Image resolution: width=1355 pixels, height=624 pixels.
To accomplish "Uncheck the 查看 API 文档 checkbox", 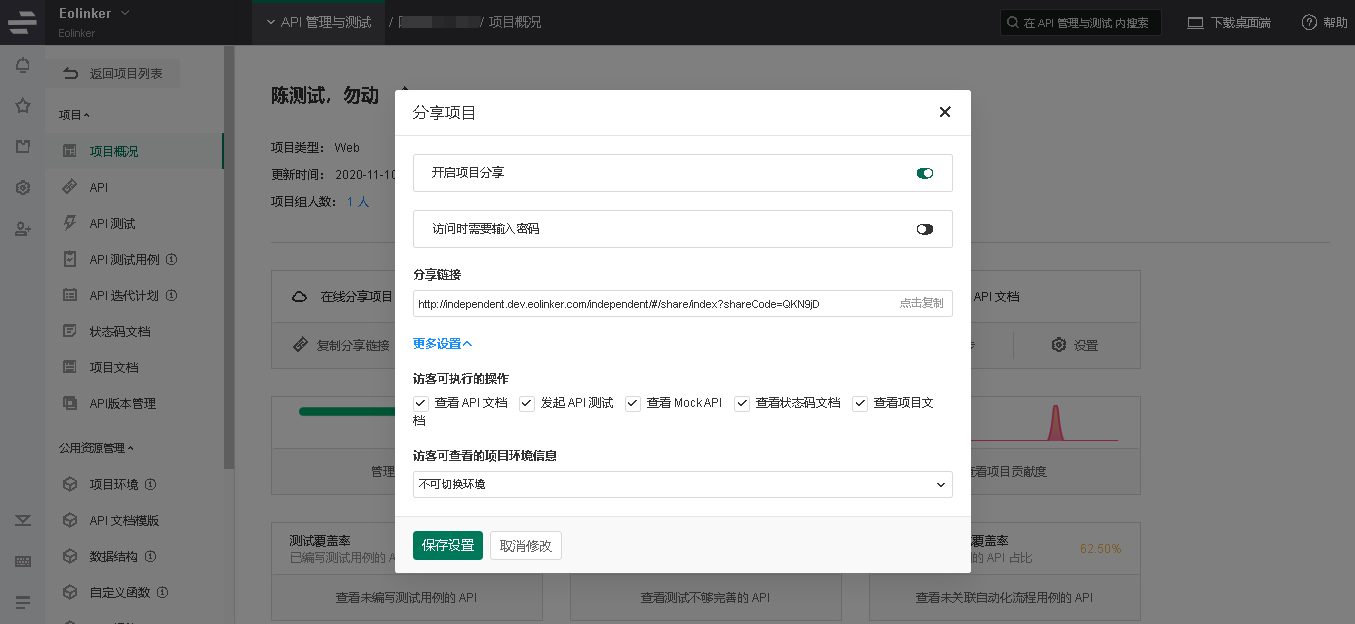I will click(x=421, y=403).
